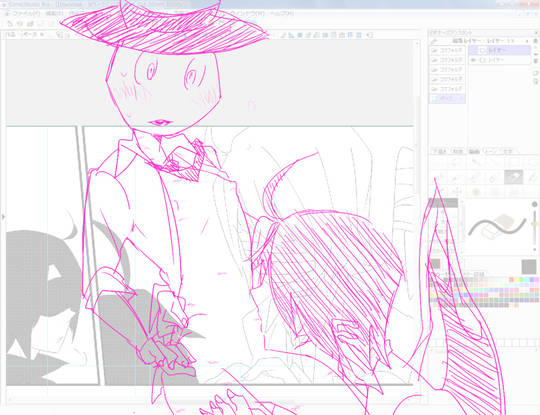The width and height of the screenshot is (540, 415).
Task: Click the trash icon beside the layer list
Action: click(x=536, y=61)
